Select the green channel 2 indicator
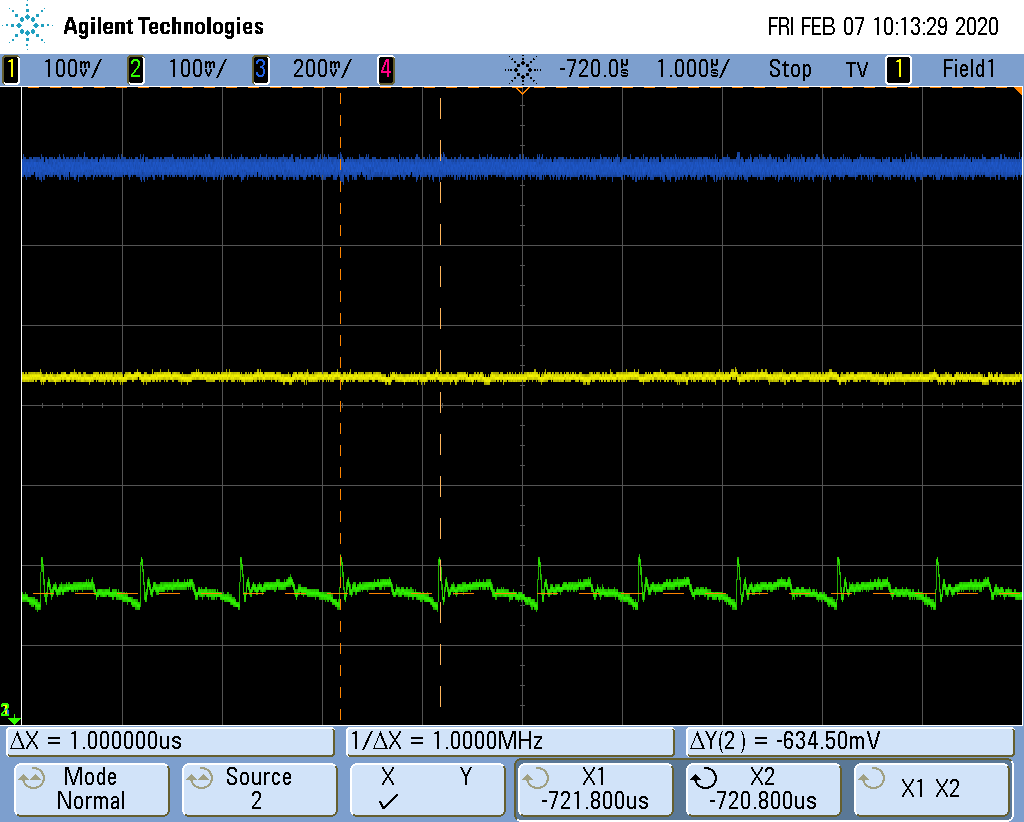This screenshot has width=1024, height=822. tap(136, 69)
